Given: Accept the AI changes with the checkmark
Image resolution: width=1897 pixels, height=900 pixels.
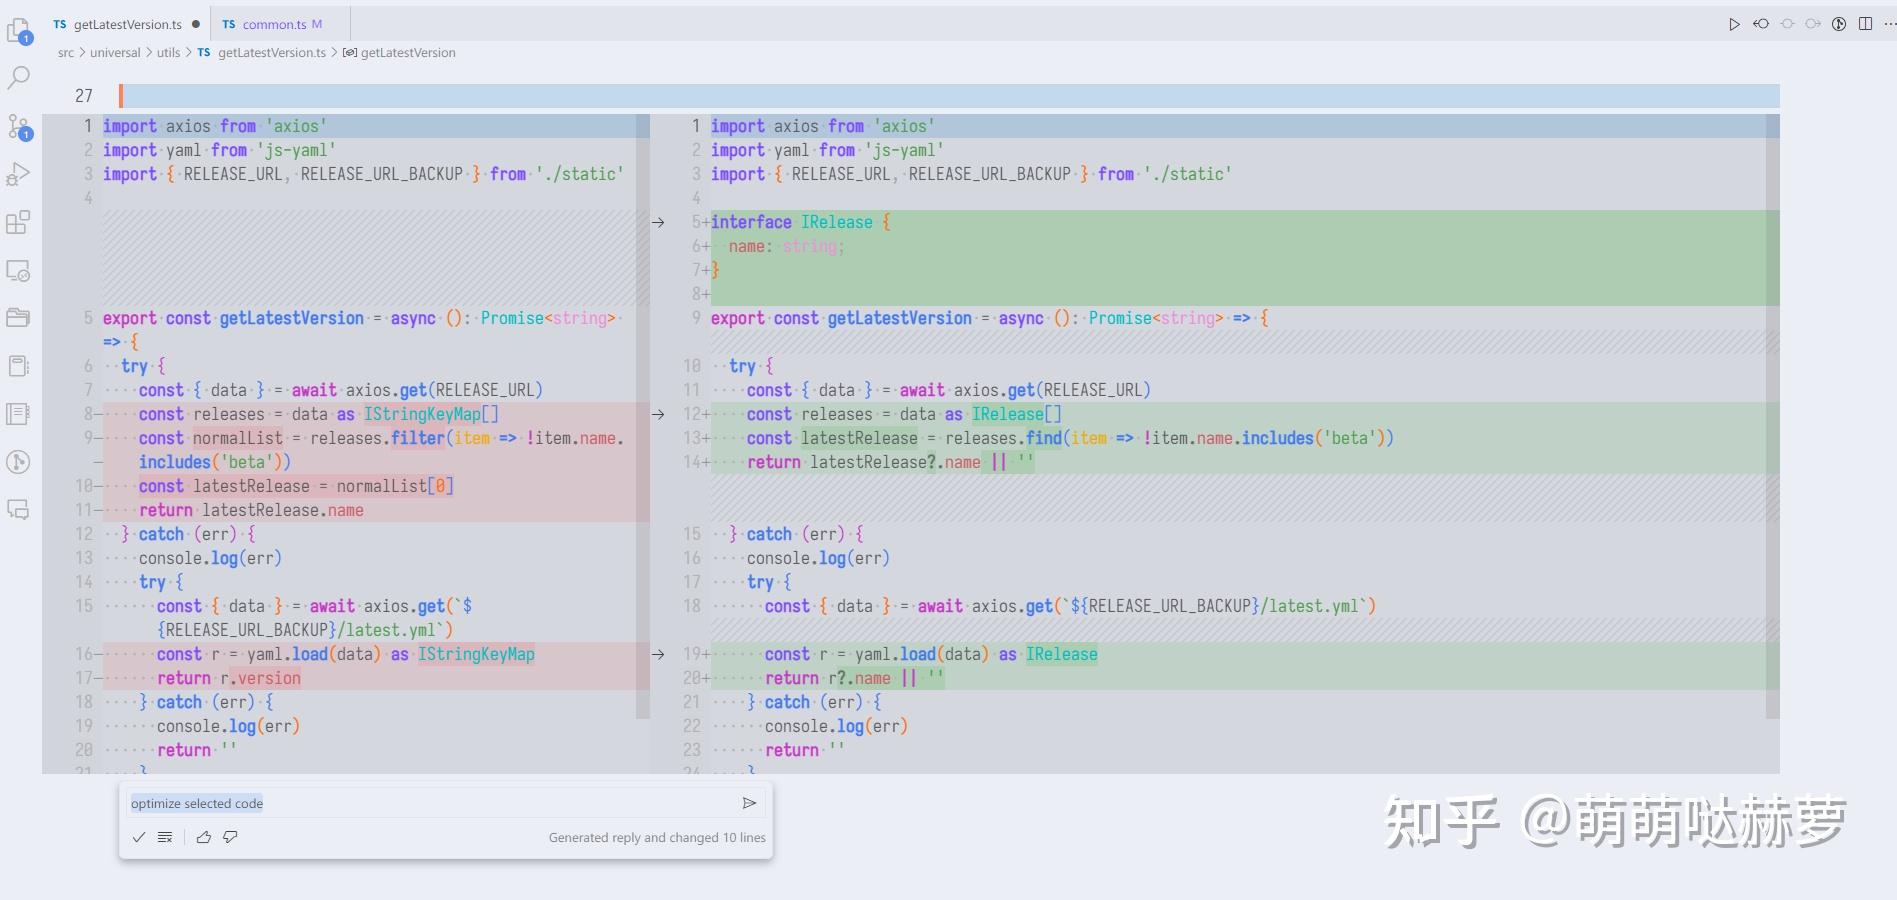Looking at the screenshot, I should coord(139,837).
